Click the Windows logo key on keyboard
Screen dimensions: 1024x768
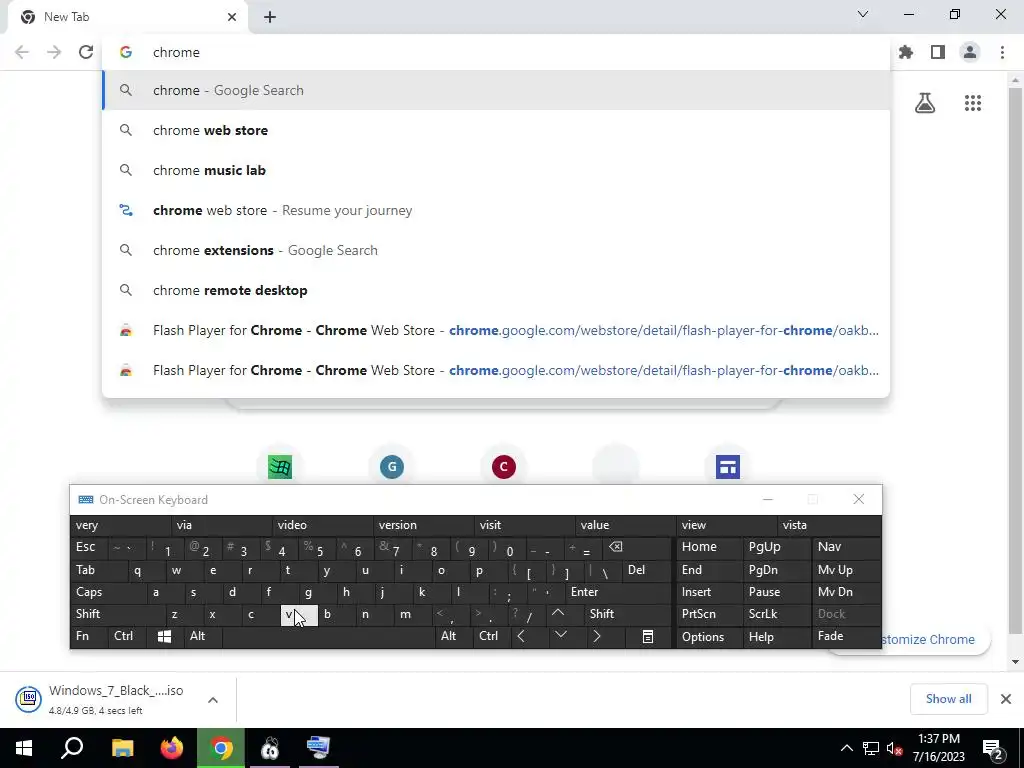pyautogui.click(x=164, y=637)
